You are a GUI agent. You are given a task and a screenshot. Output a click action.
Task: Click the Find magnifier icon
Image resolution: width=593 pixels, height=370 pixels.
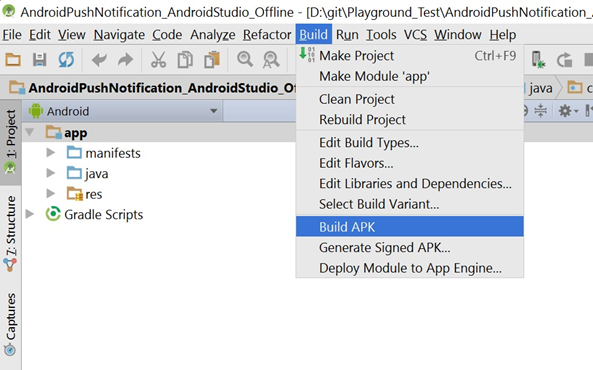[245, 60]
